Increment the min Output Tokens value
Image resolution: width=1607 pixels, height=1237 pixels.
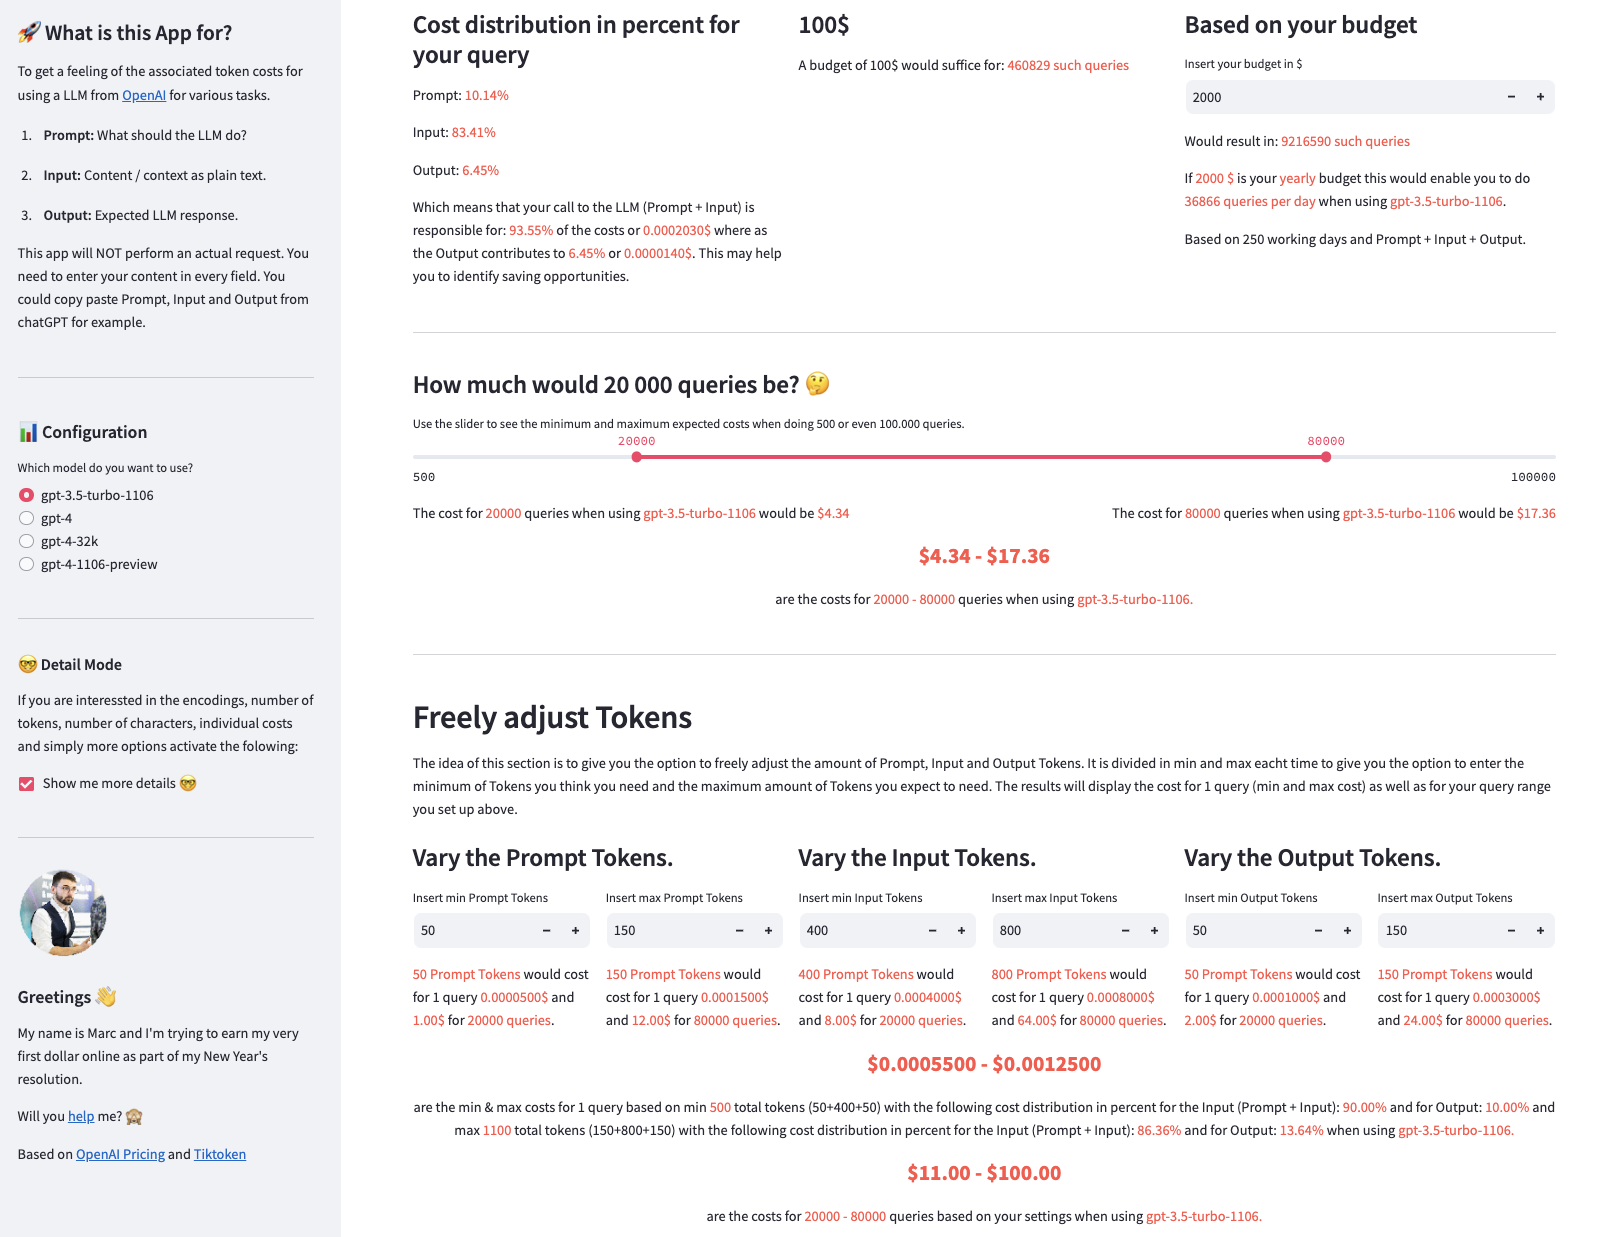pos(1347,930)
